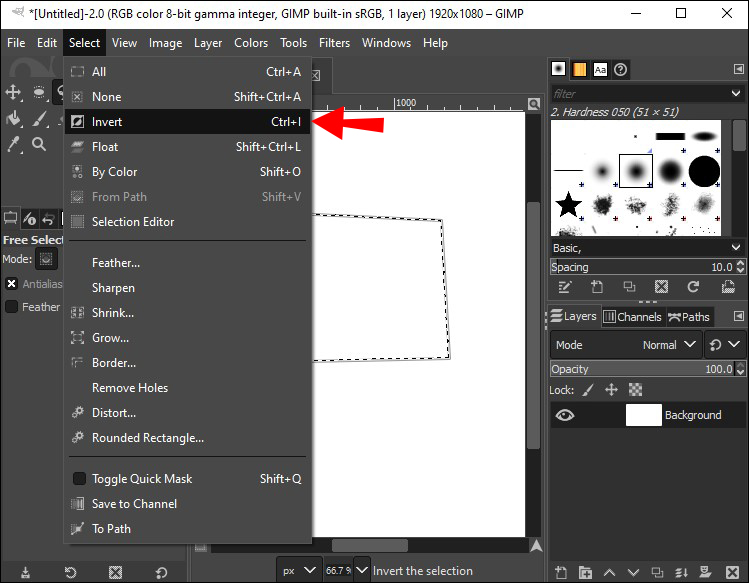749x583 pixels.
Task: Toggle Lock pixels brush icon
Action: [588, 390]
